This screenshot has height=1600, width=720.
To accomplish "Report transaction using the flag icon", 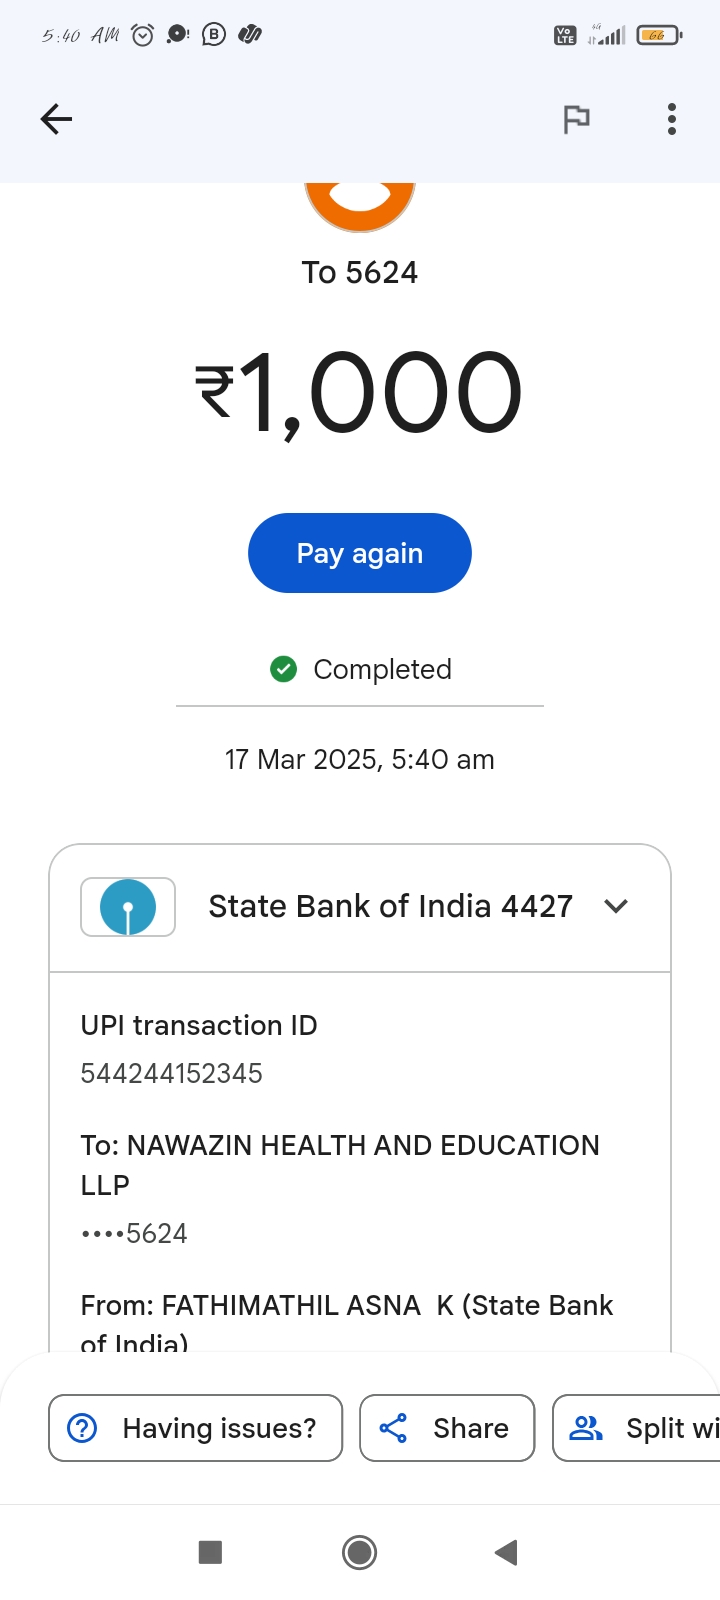I will pyautogui.click(x=576, y=119).
